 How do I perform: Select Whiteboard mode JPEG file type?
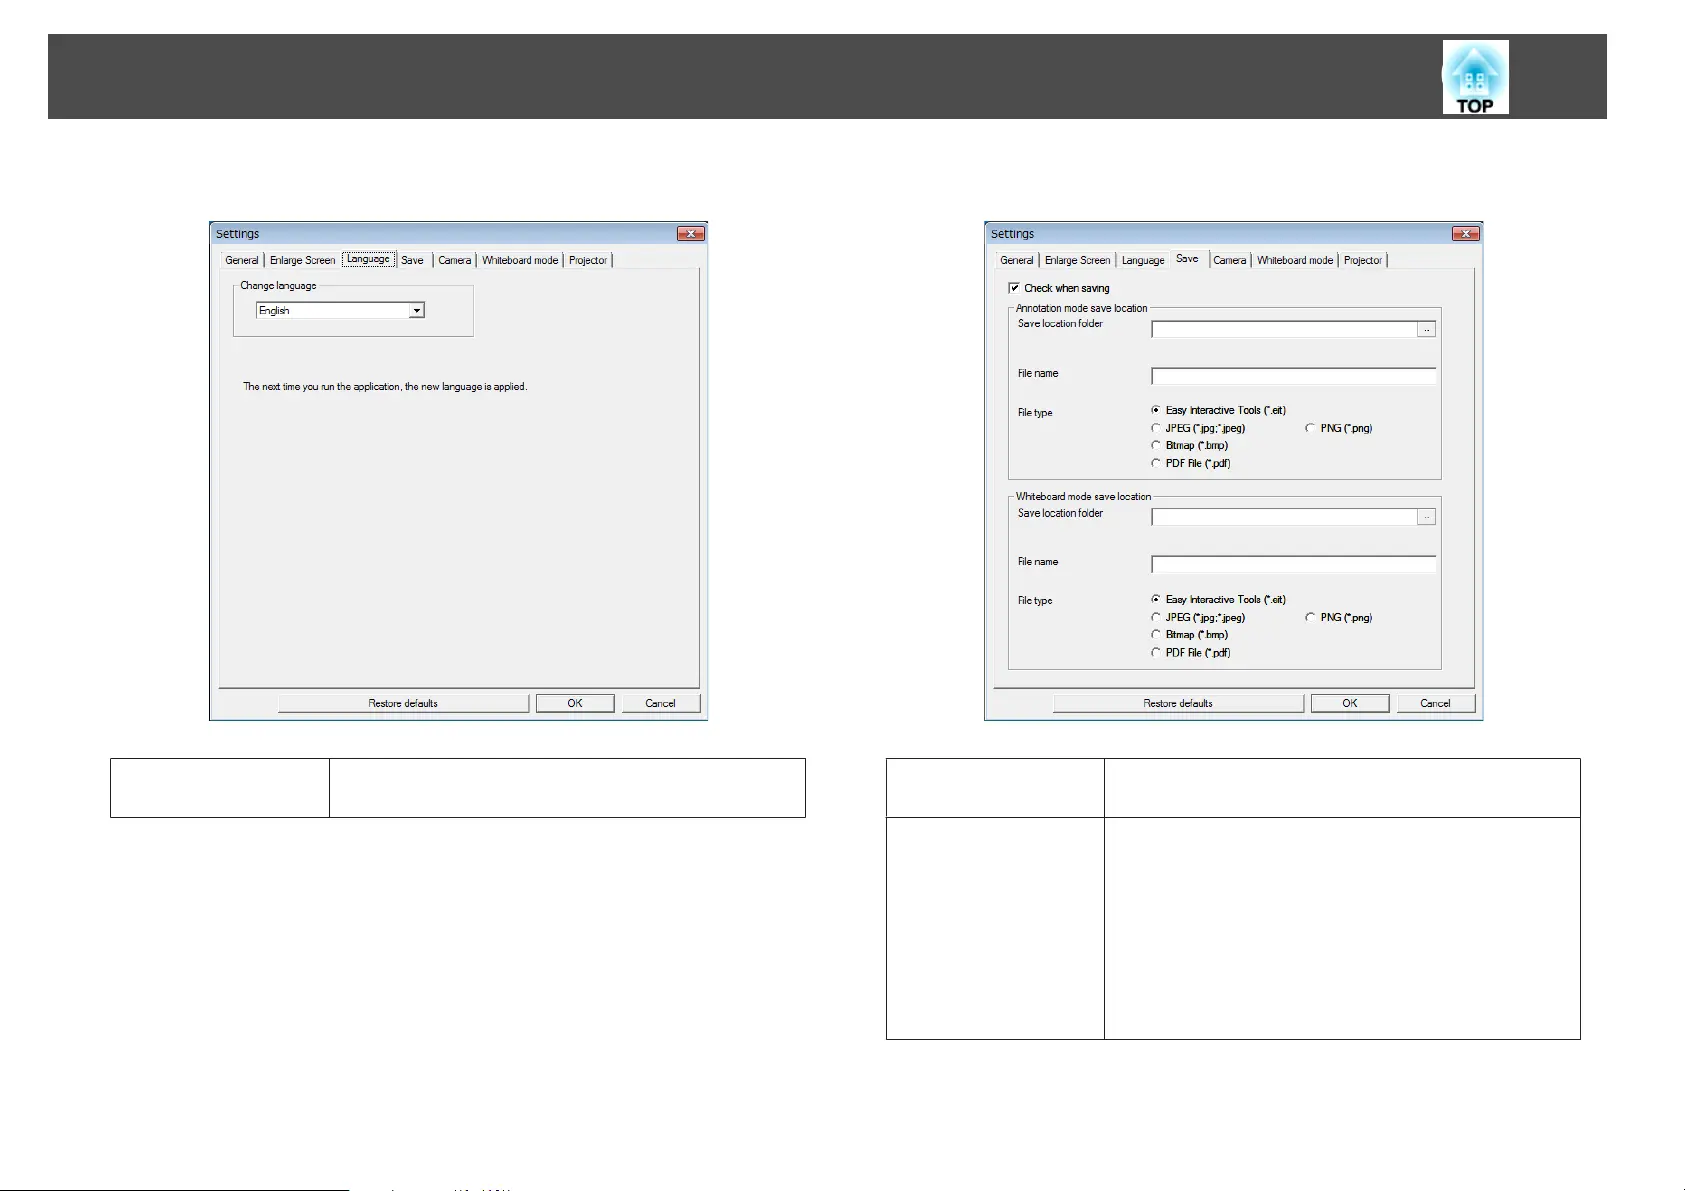(1156, 617)
